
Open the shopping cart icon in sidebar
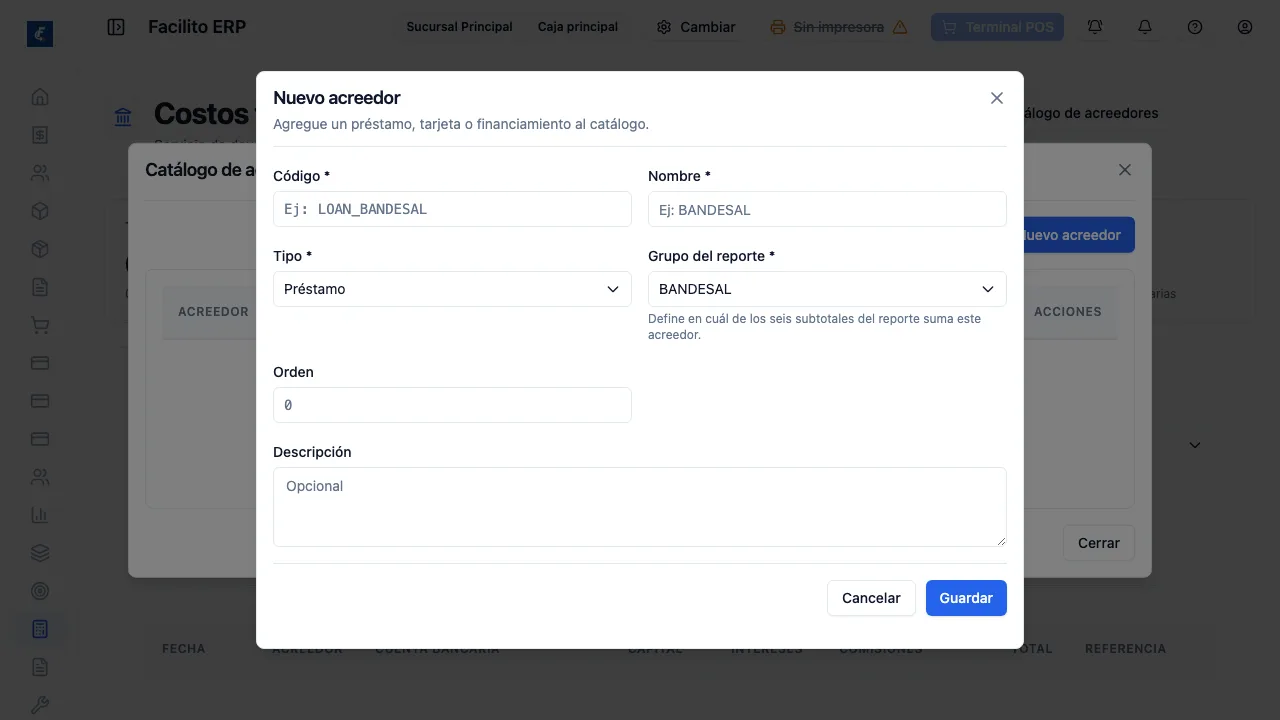[x=40, y=325]
